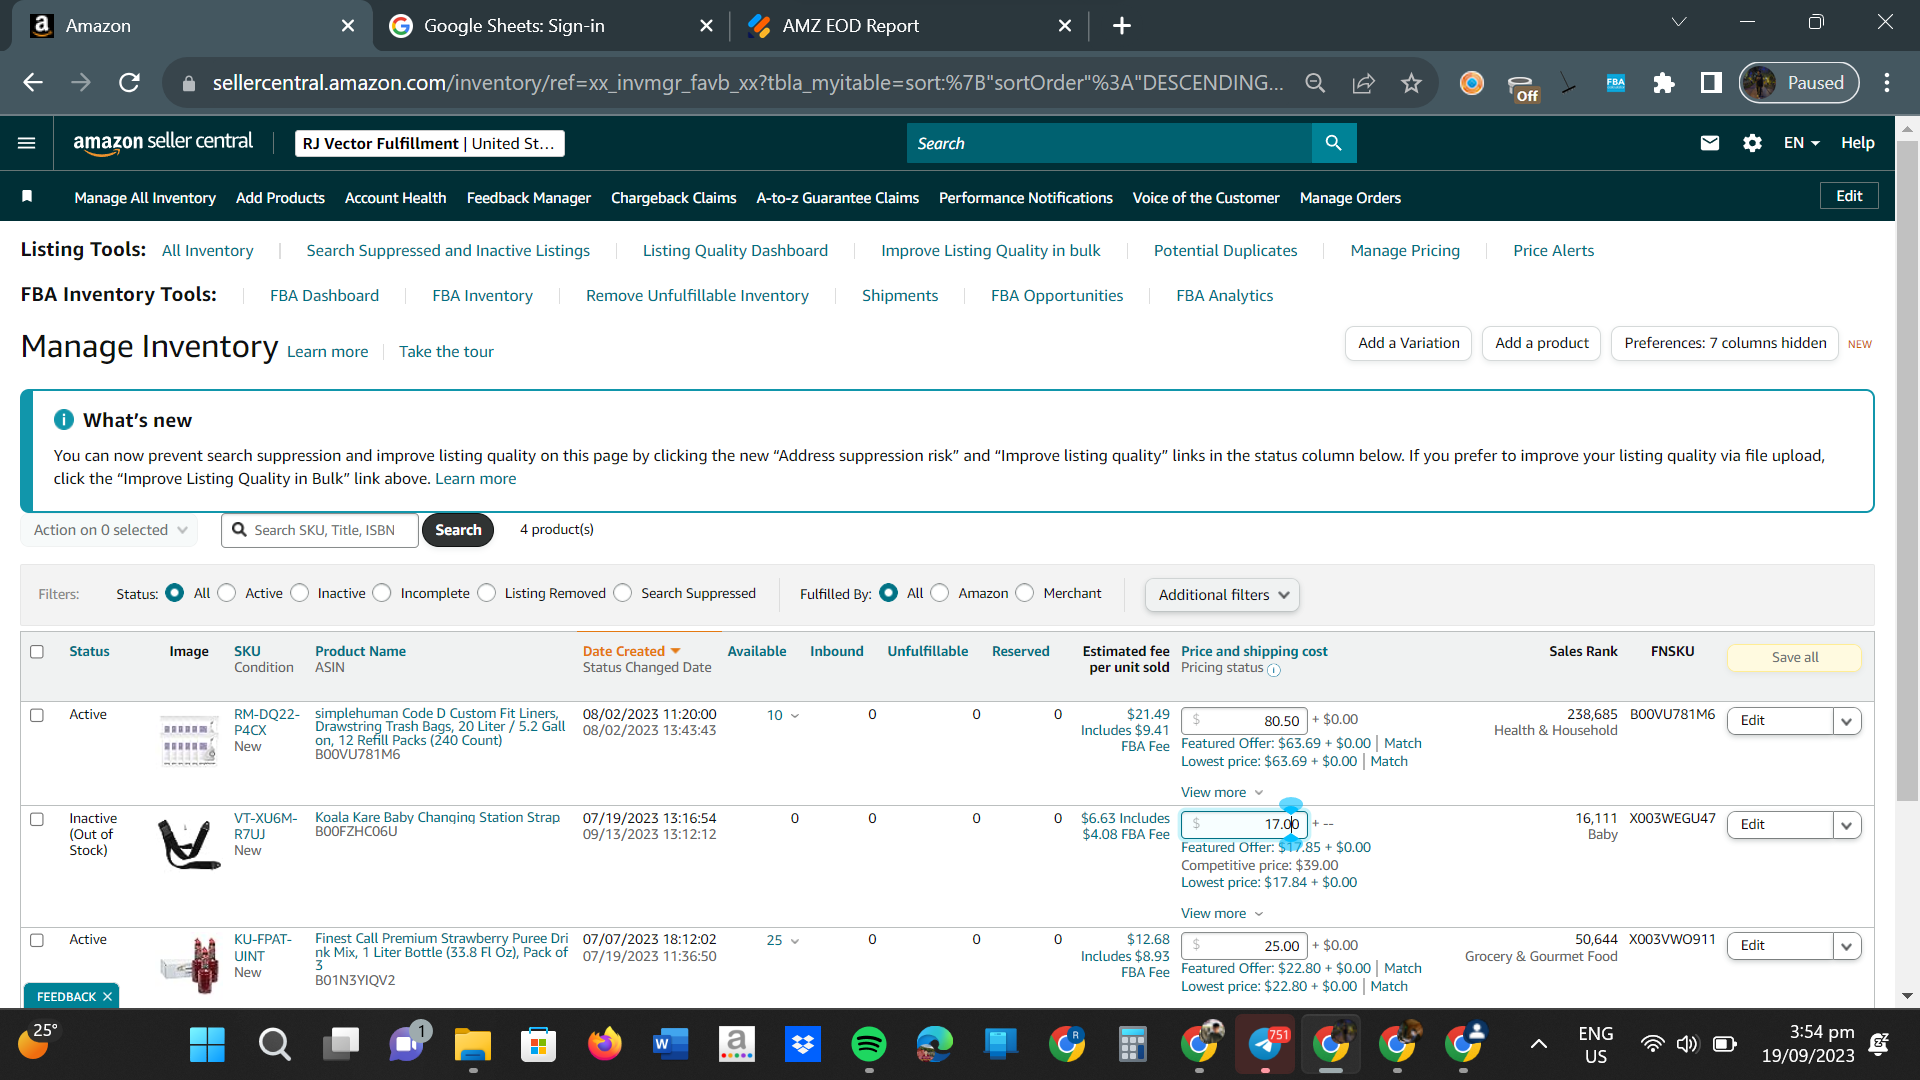
Task: Open Edit dropdown arrow for Finest Call row
Action: pos(1847,946)
